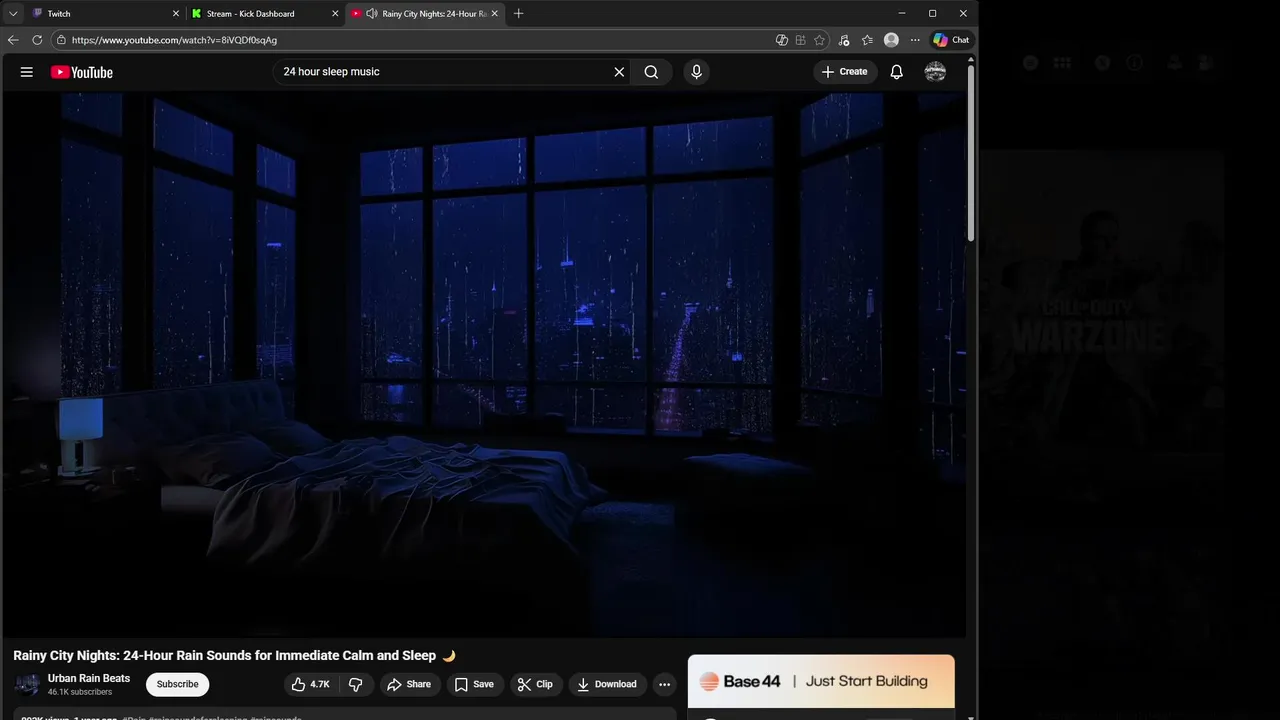
Task: Open the Base44 Just Start Building ad
Action: pyautogui.click(x=821, y=681)
